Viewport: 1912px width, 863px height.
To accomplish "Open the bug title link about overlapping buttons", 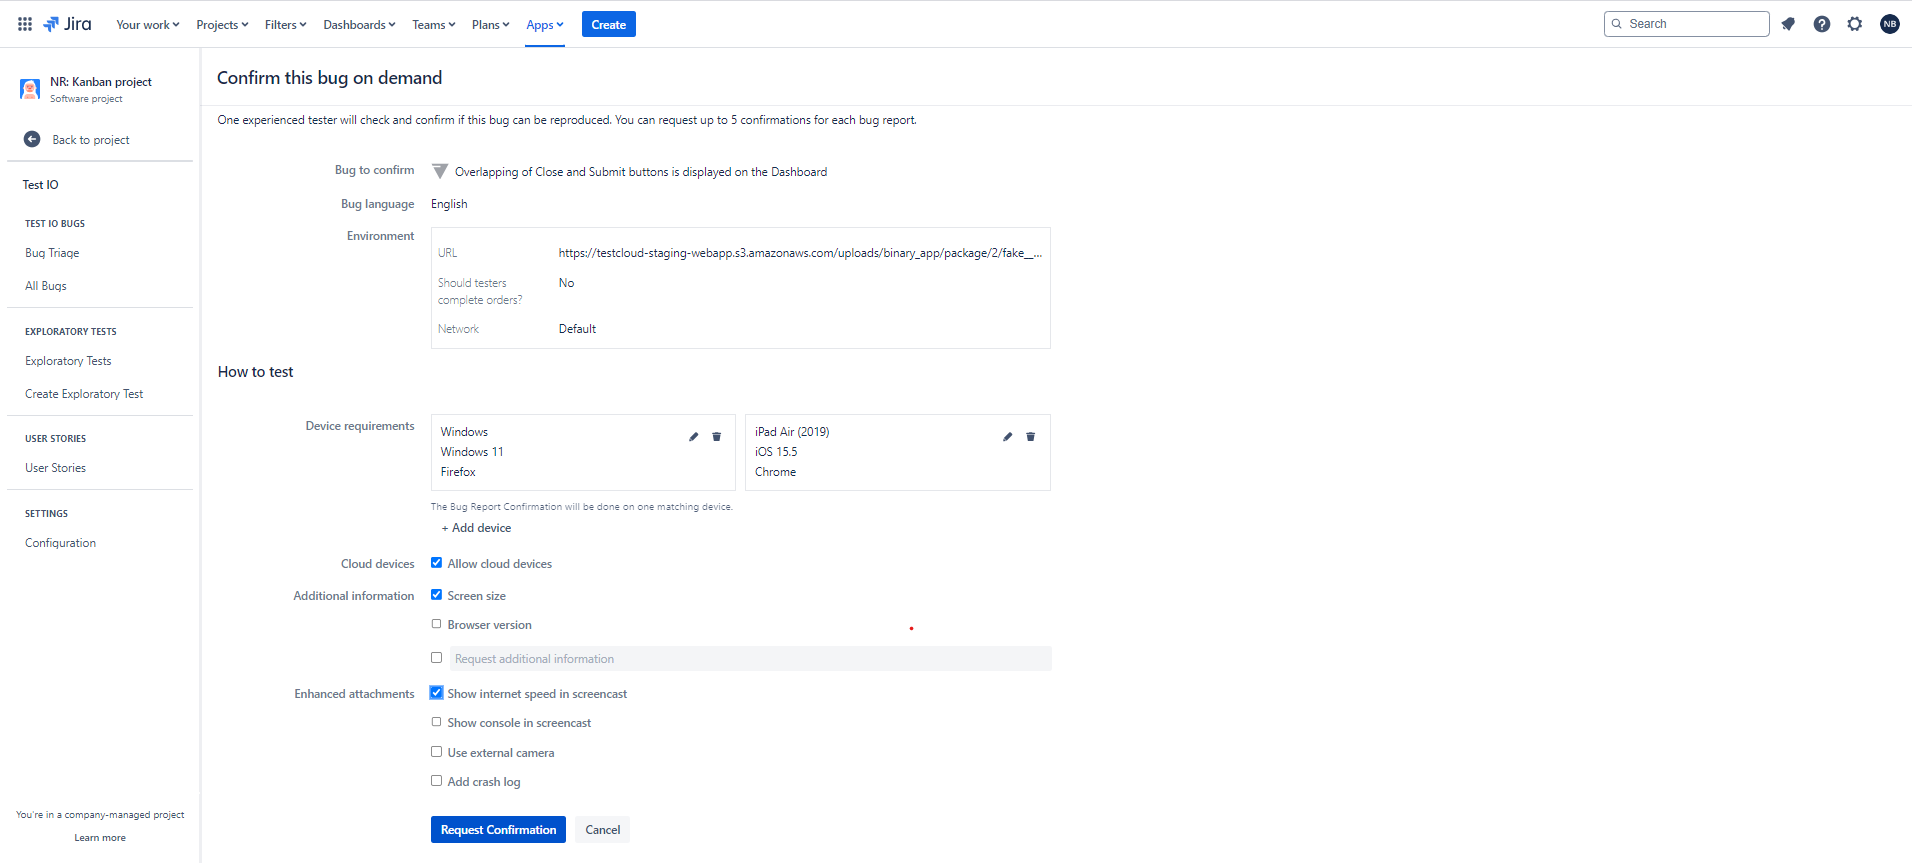I will 641,172.
